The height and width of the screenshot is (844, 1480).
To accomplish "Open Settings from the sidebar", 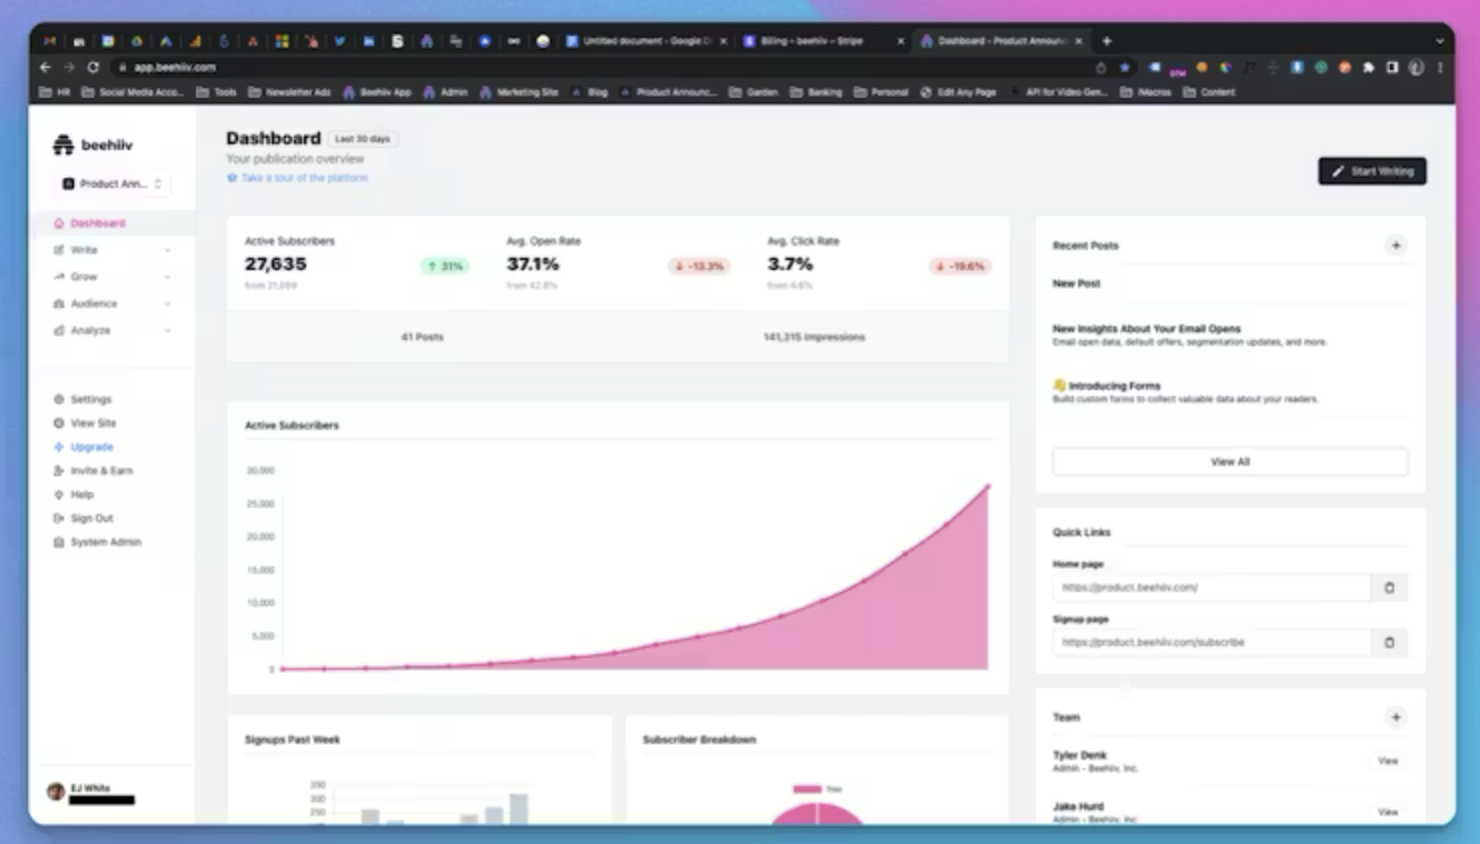I will pos(90,399).
